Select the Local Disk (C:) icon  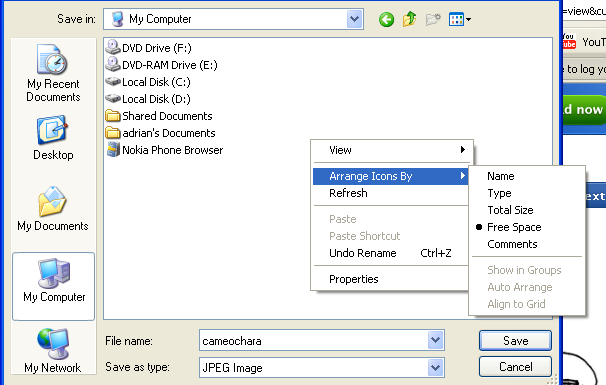click(113, 82)
